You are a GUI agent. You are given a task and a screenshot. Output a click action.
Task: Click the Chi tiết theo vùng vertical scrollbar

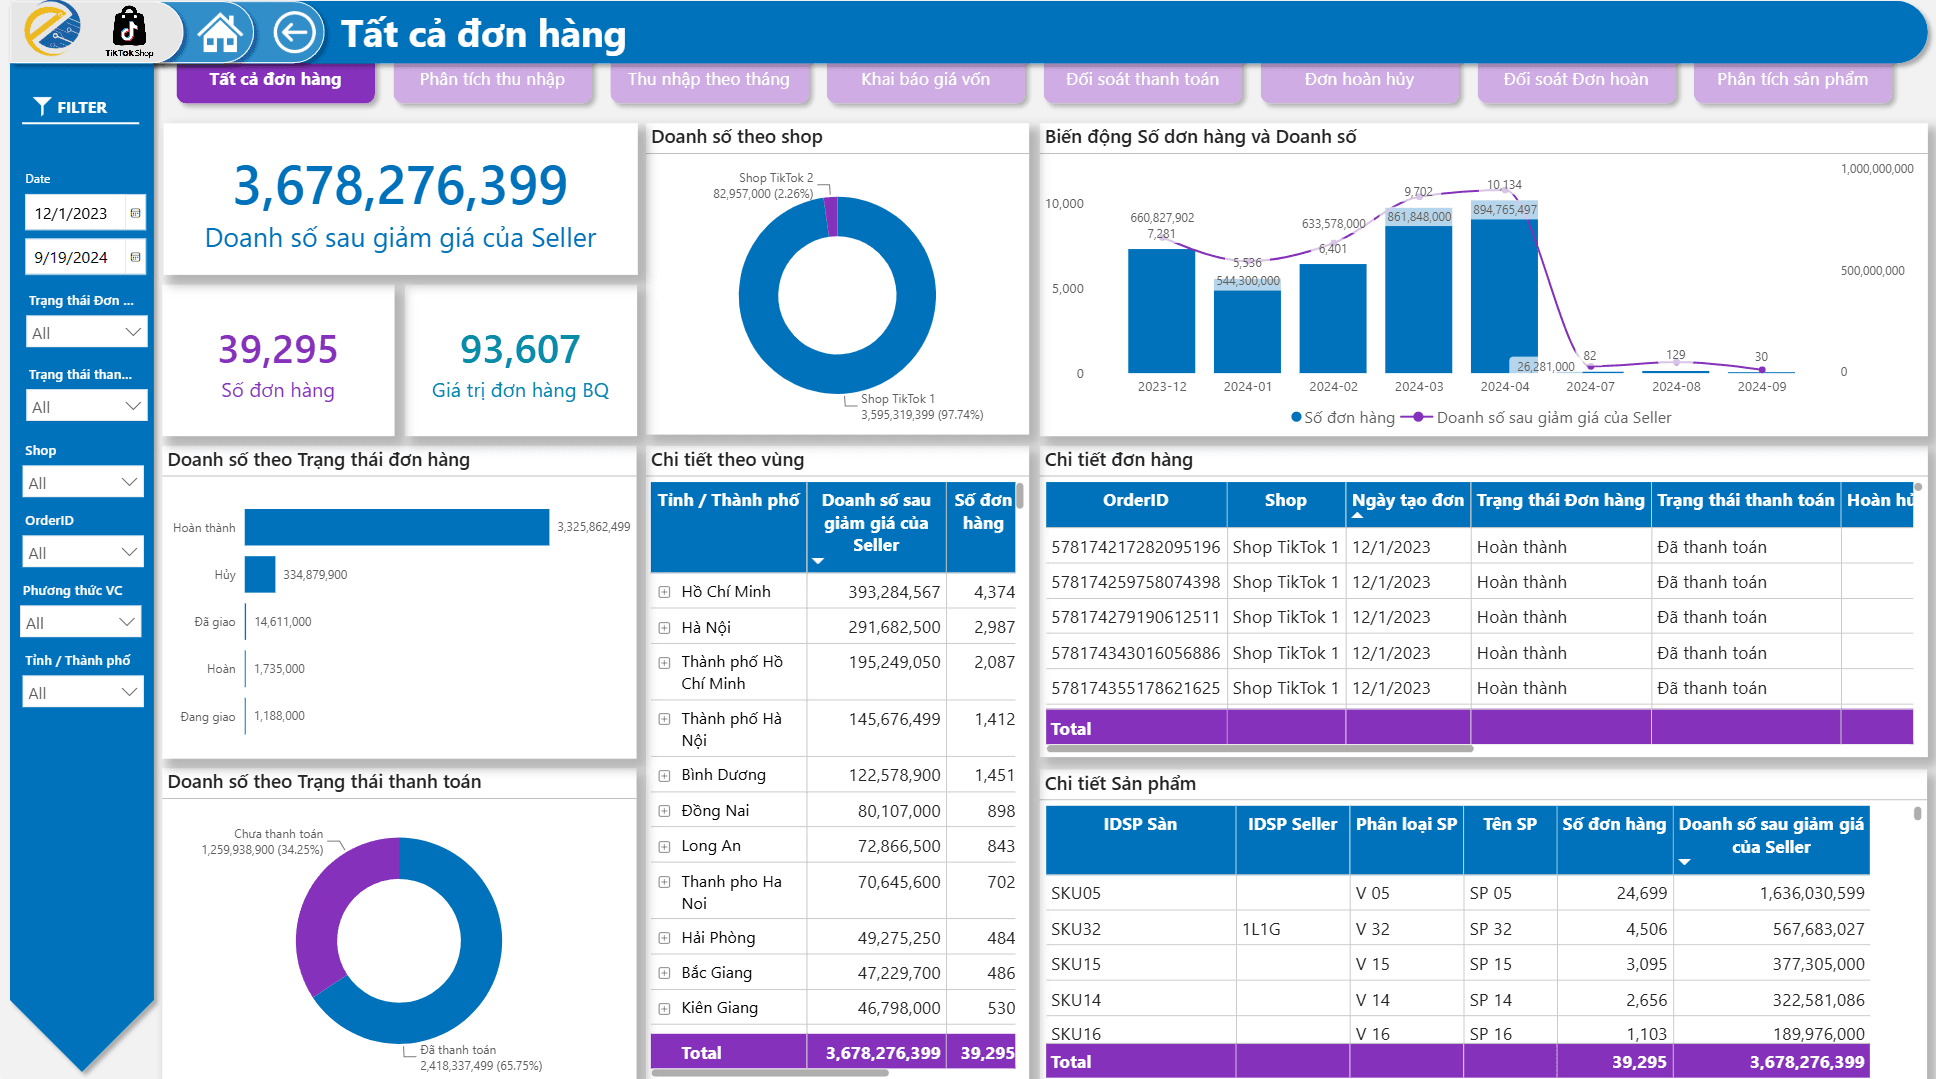pos(1020,497)
